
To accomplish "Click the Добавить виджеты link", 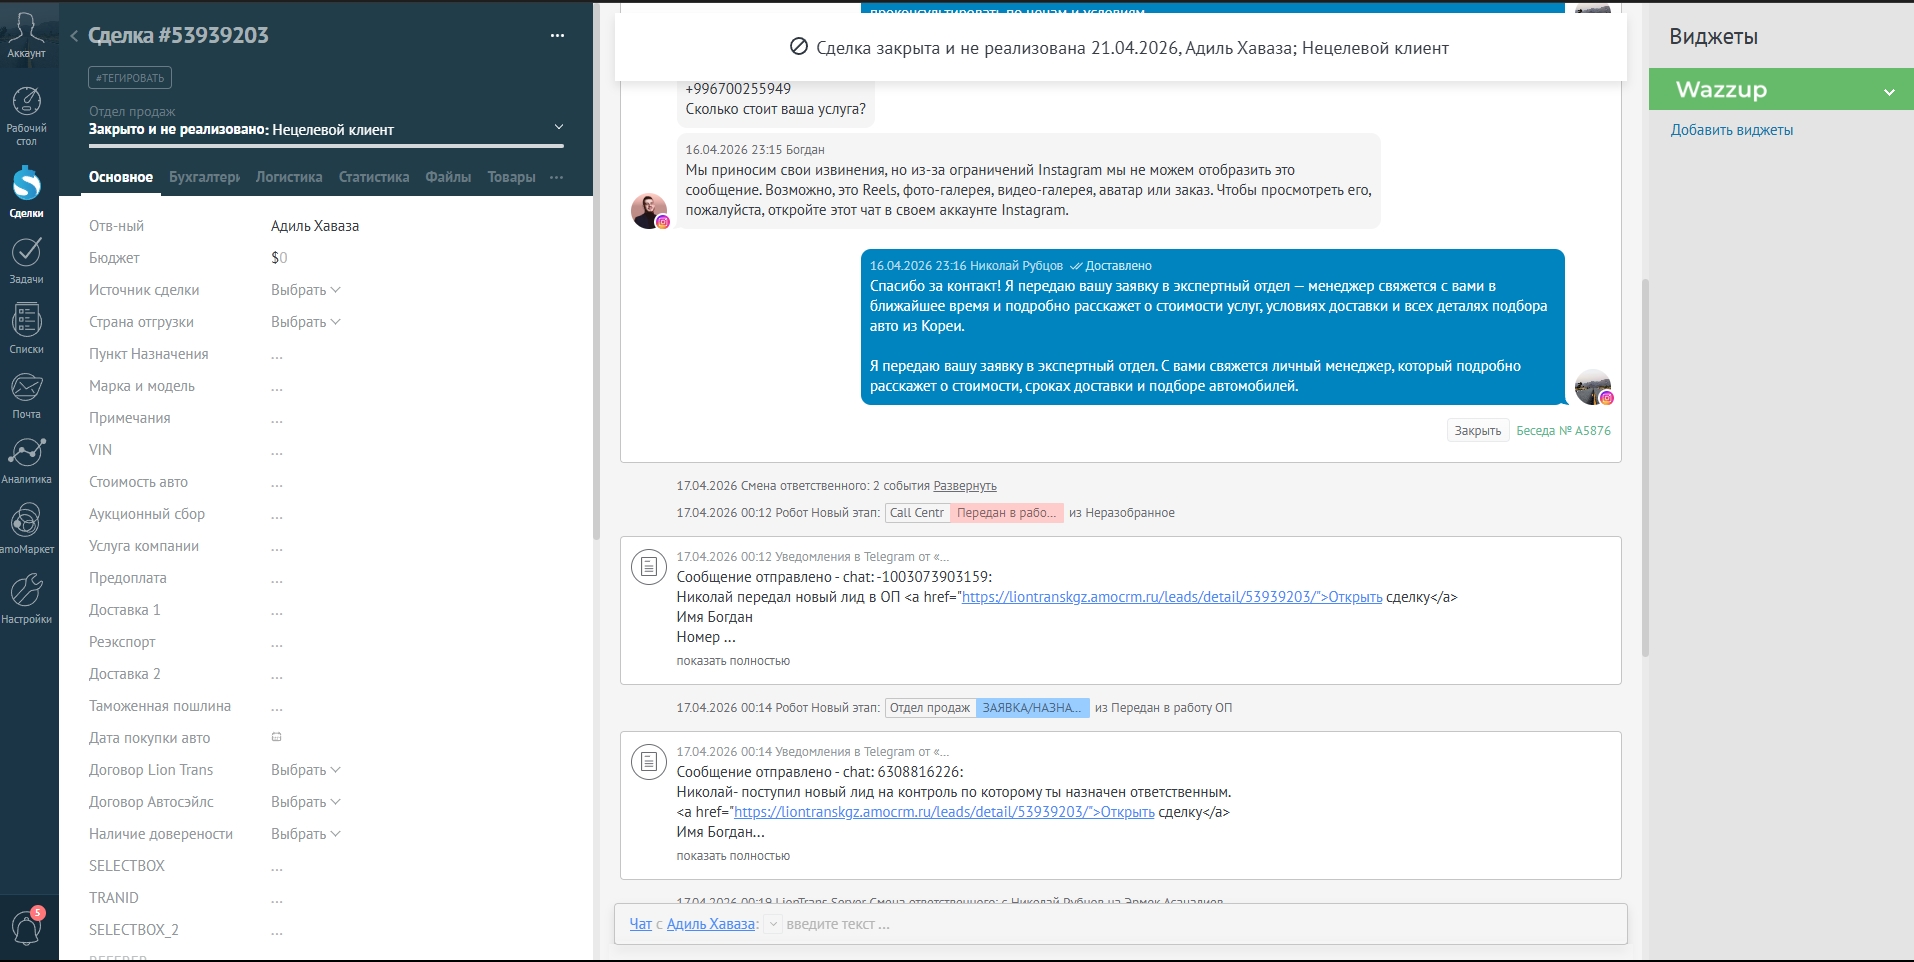I will [x=1732, y=130].
